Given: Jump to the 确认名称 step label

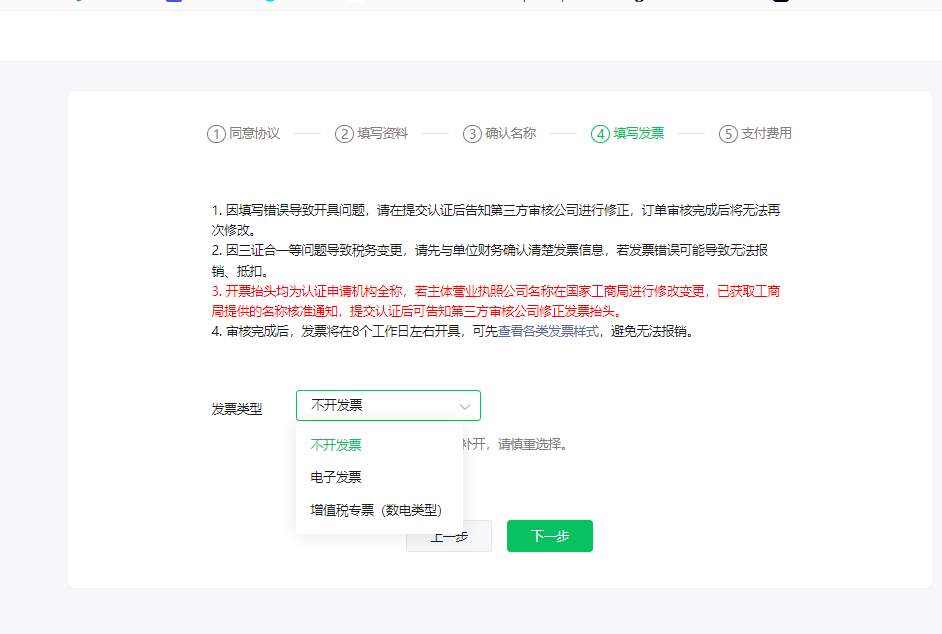Looking at the screenshot, I should click(510, 134).
